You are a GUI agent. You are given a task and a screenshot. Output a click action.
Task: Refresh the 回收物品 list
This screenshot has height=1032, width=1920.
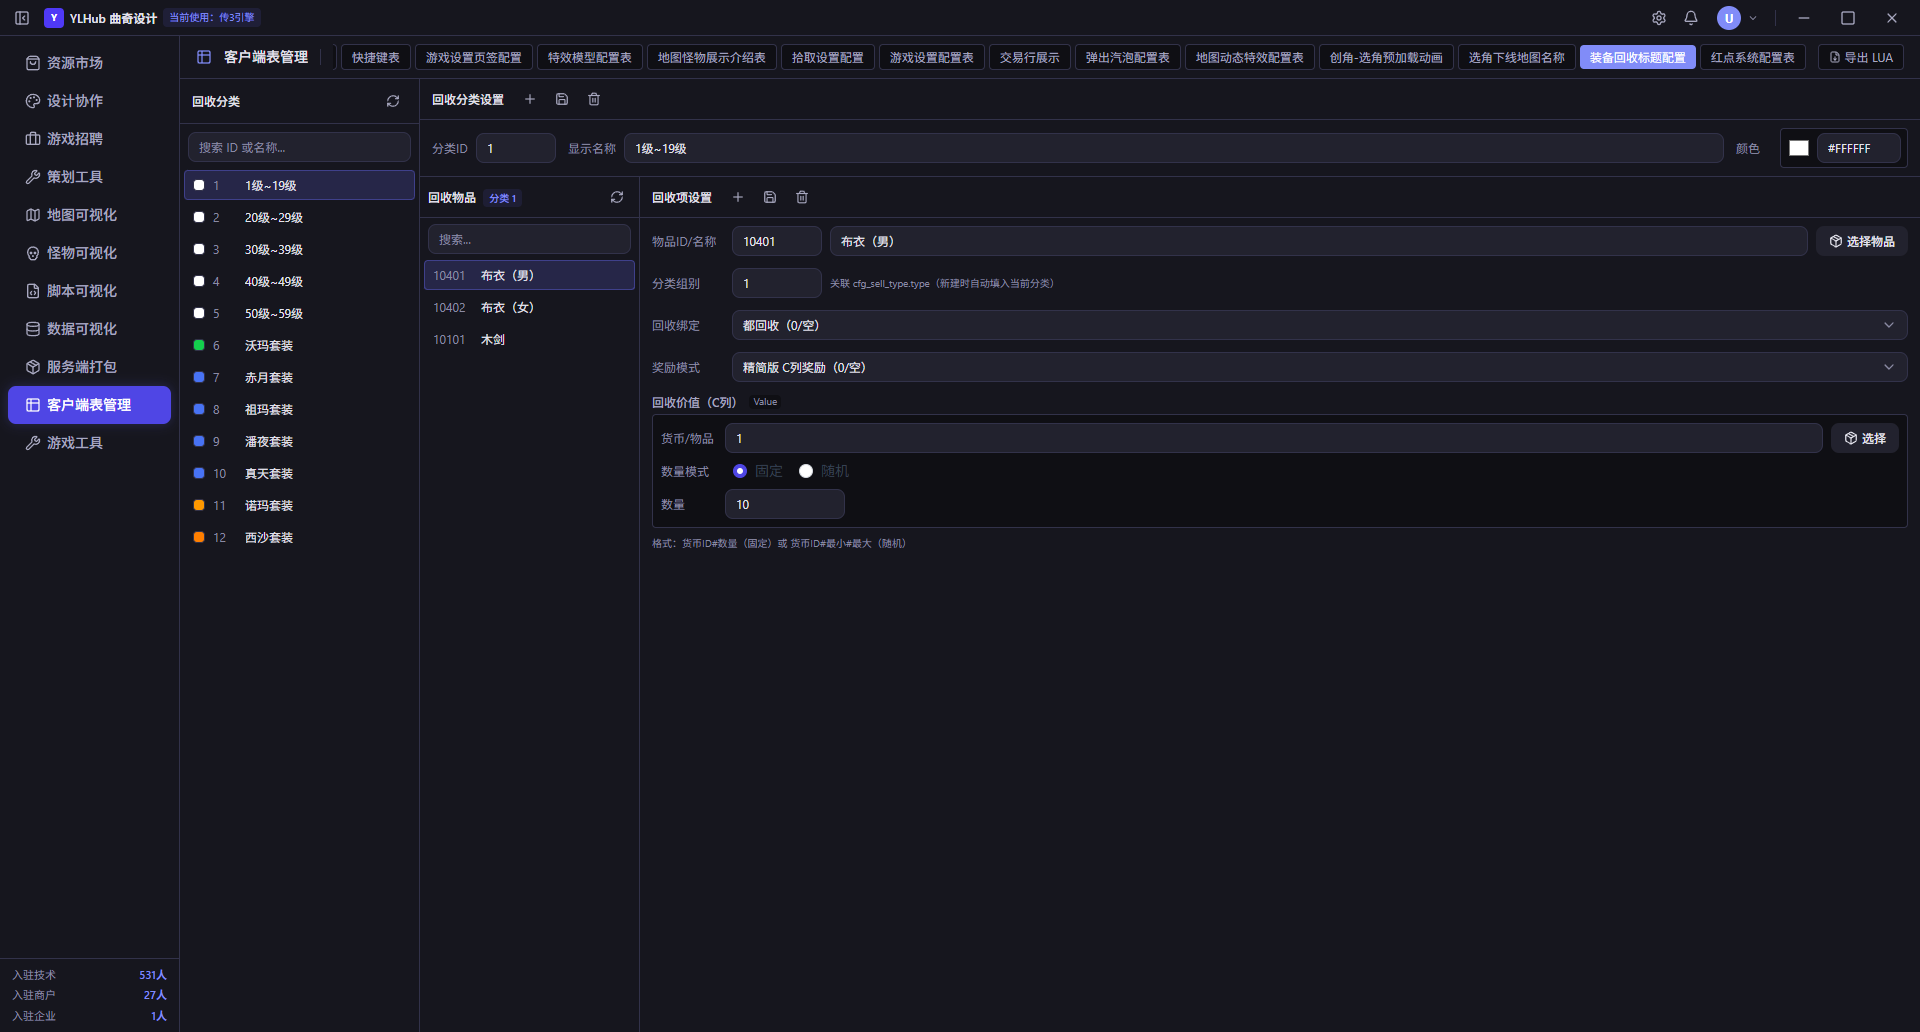(617, 197)
